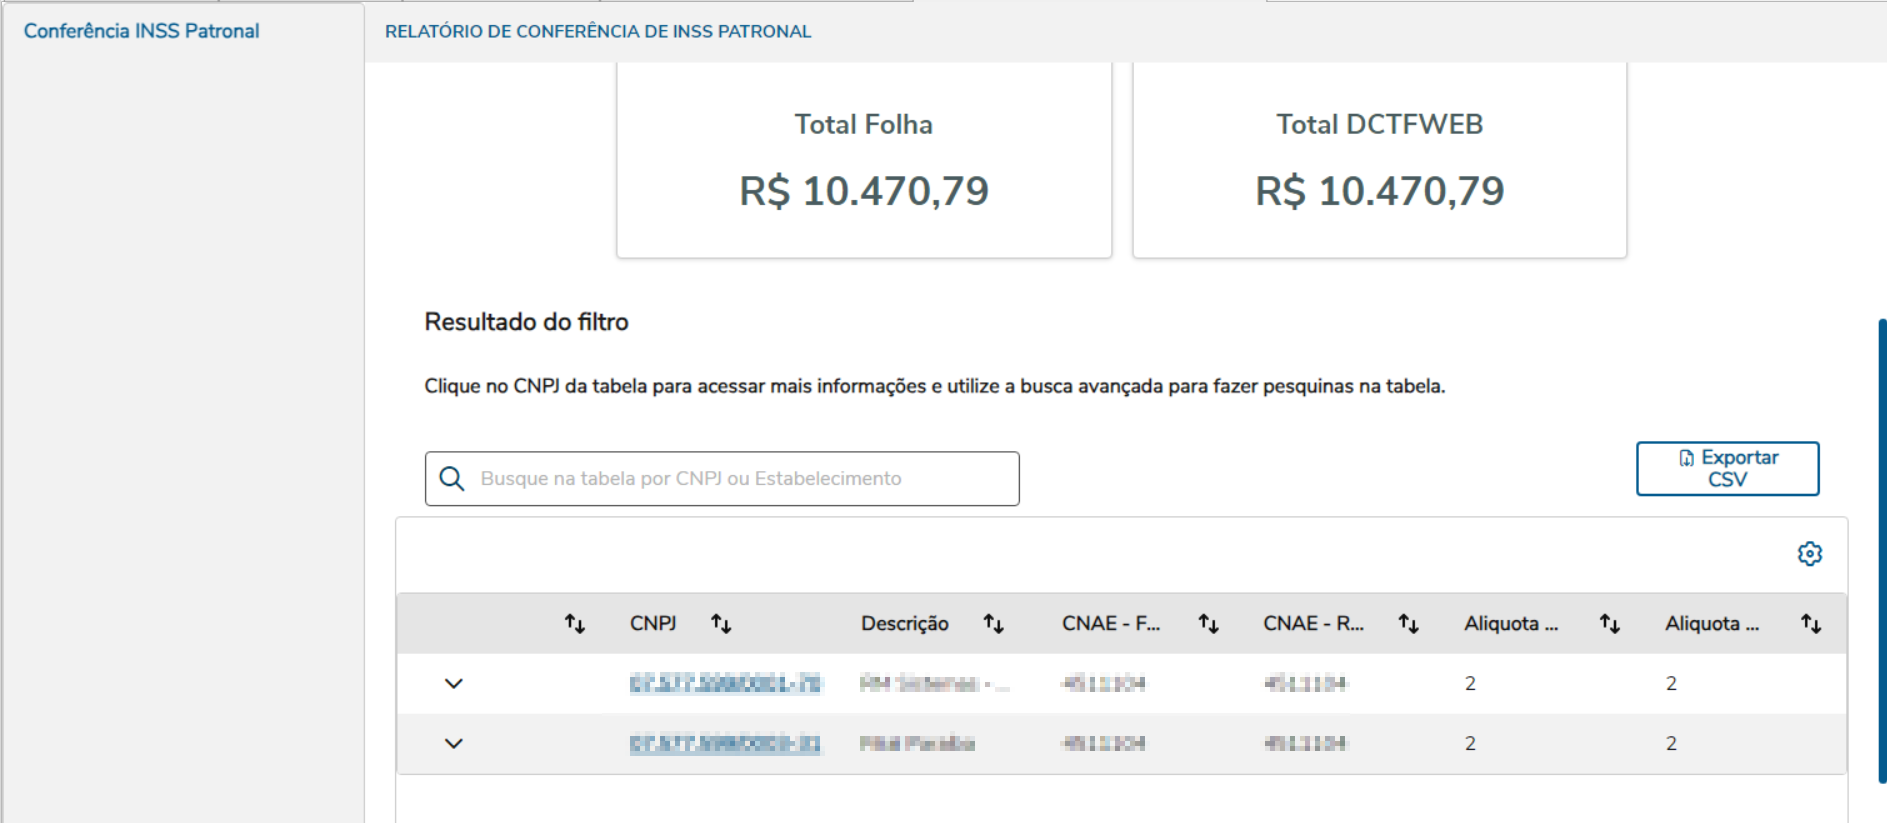The height and width of the screenshot is (823, 1887).
Task: Select Conferência INSS Patronal in sidebar
Action: (142, 31)
